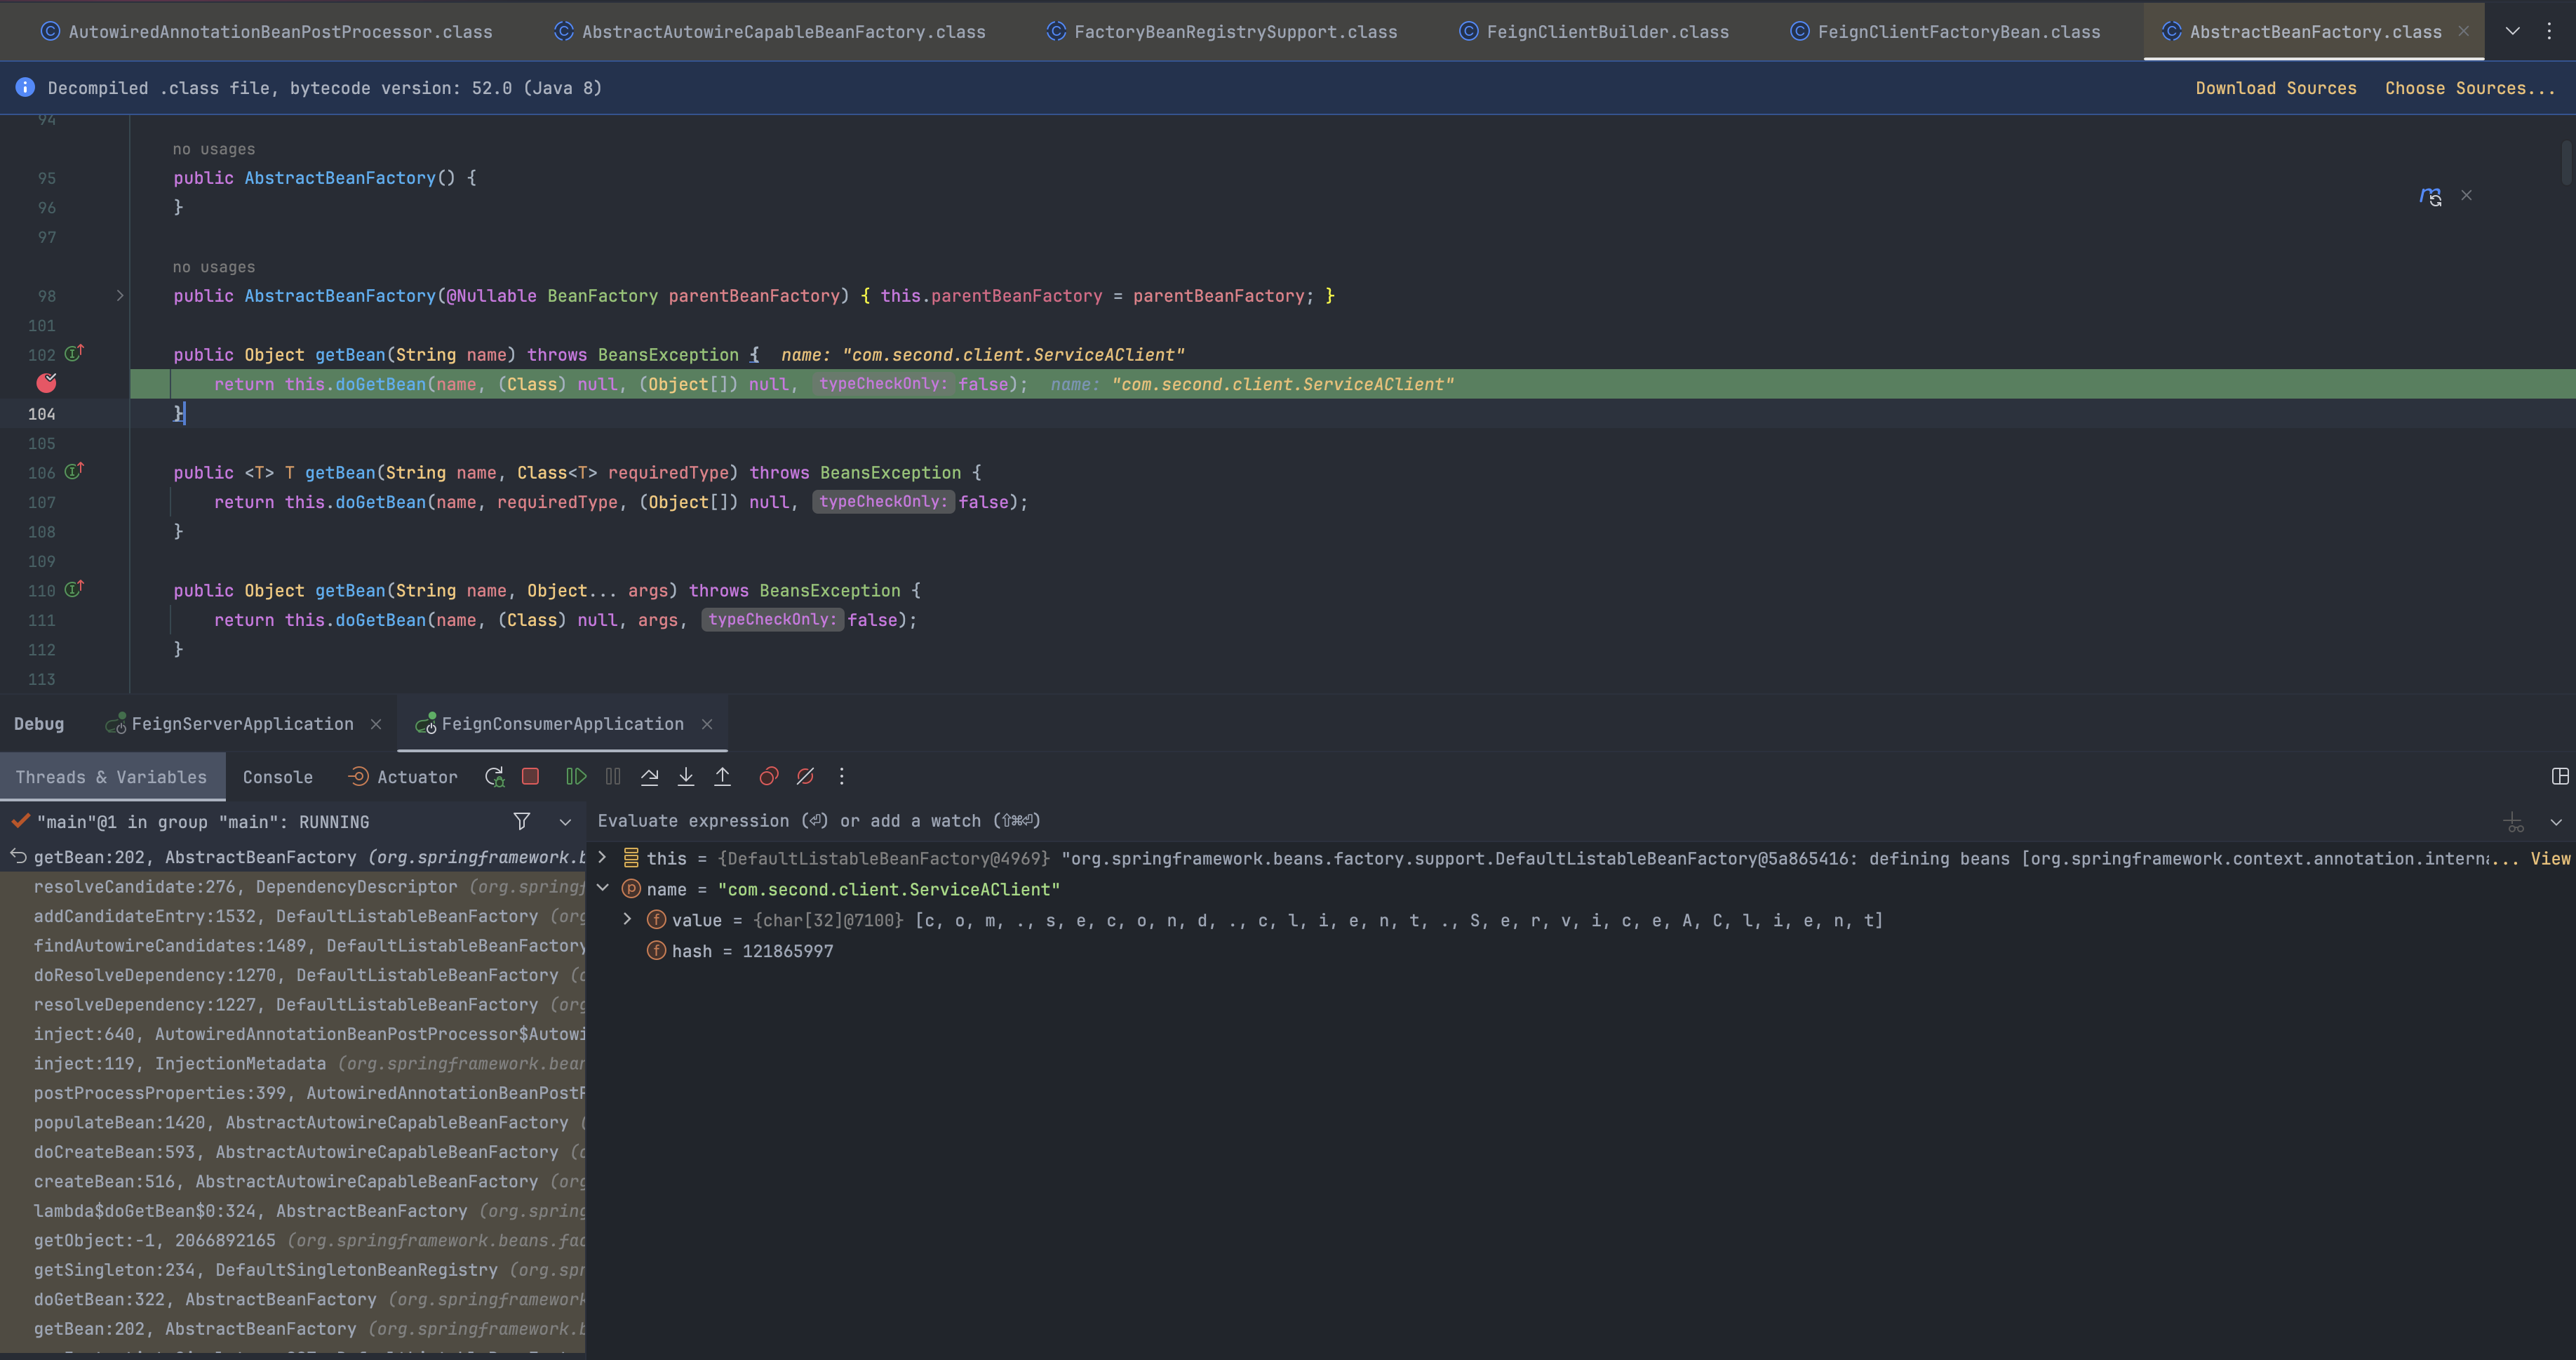Filter the thread frames list
The height and width of the screenshot is (1360, 2576).
(x=522, y=822)
